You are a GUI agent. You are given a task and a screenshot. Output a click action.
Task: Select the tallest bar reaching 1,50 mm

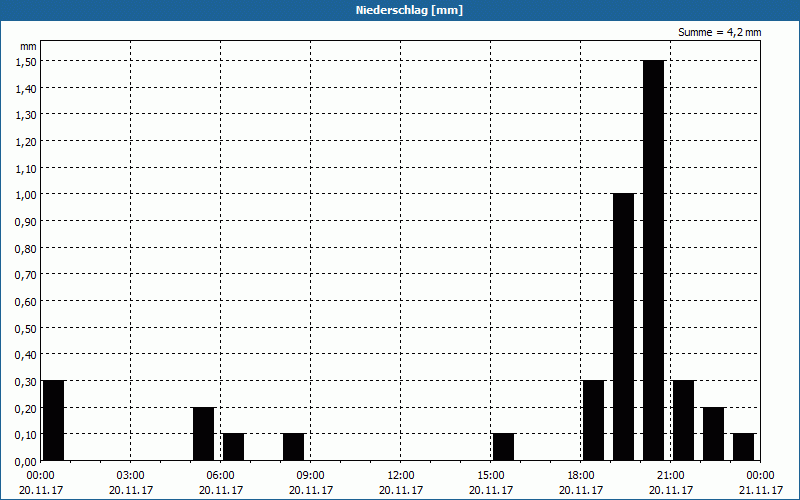[x=654, y=261]
